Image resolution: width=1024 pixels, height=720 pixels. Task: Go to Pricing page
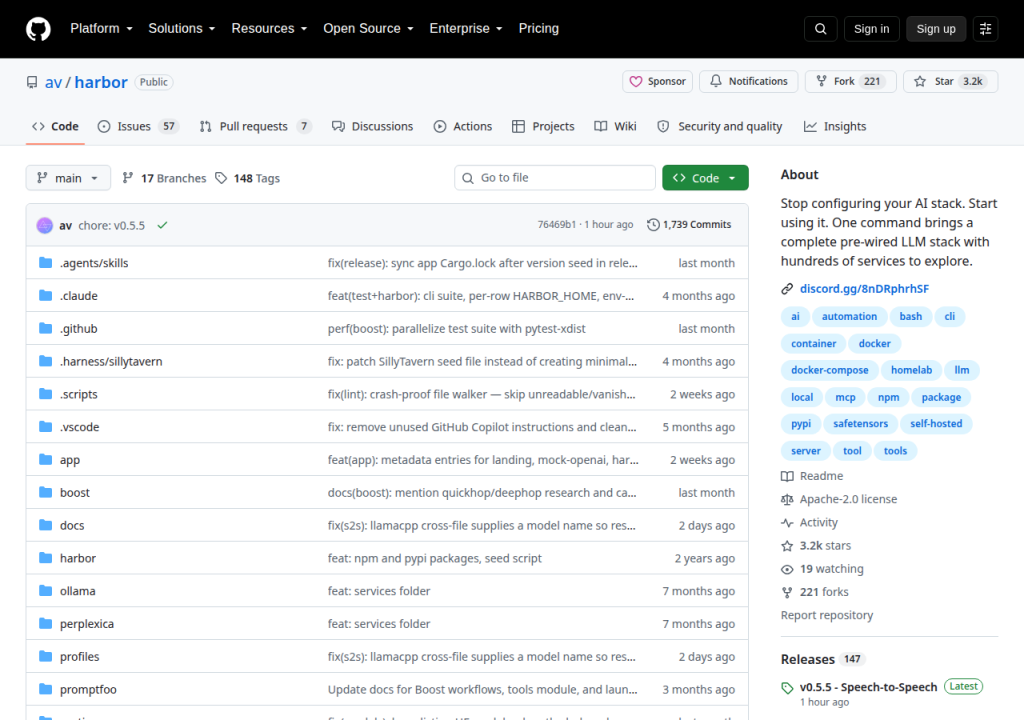(x=539, y=29)
